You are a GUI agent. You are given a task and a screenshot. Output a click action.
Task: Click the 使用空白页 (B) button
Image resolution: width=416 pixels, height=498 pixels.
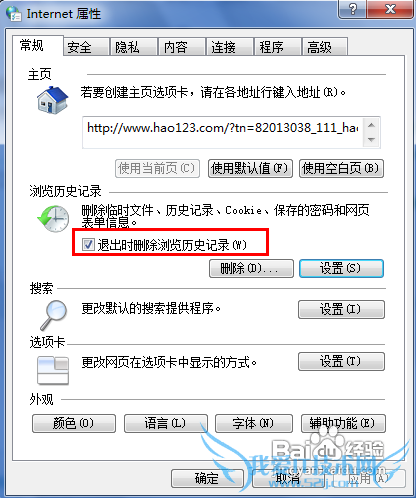coord(341,168)
